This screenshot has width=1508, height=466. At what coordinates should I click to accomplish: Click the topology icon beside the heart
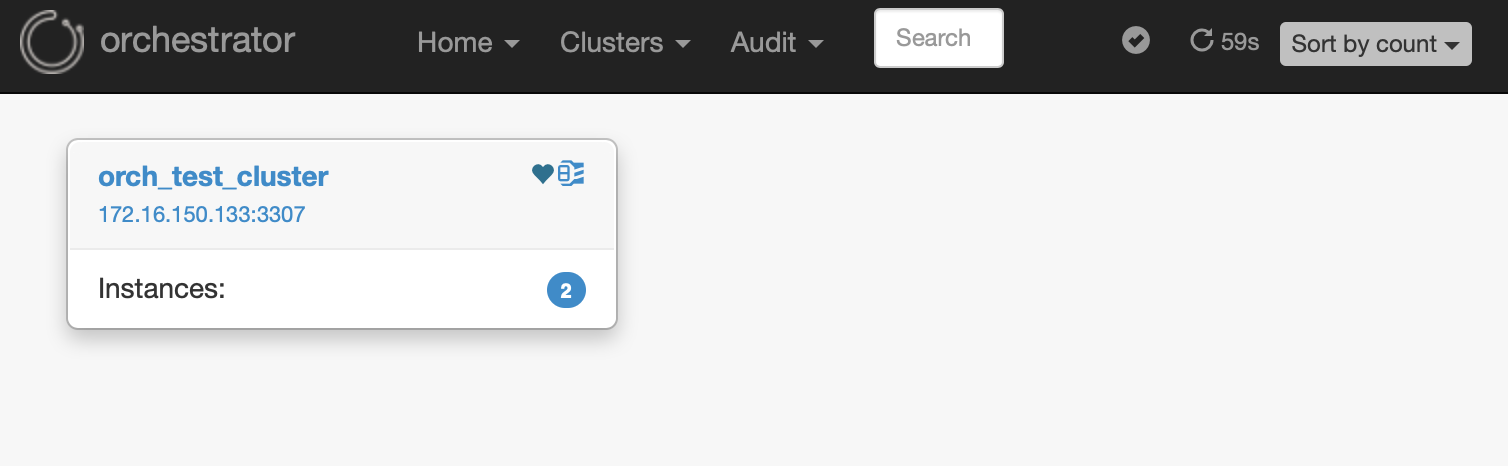coord(571,174)
